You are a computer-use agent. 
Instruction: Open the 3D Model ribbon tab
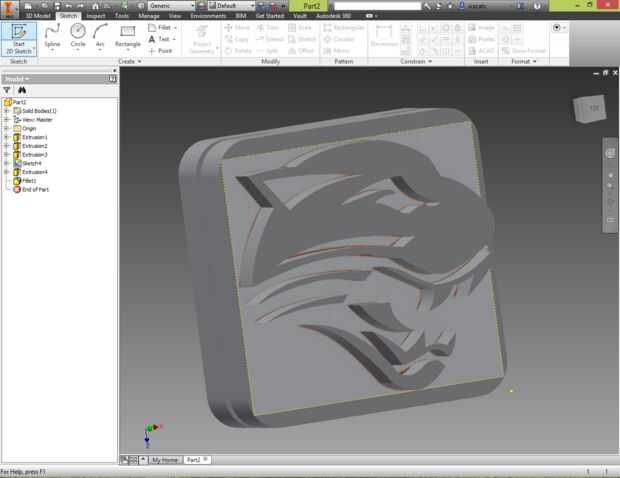click(38, 16)
